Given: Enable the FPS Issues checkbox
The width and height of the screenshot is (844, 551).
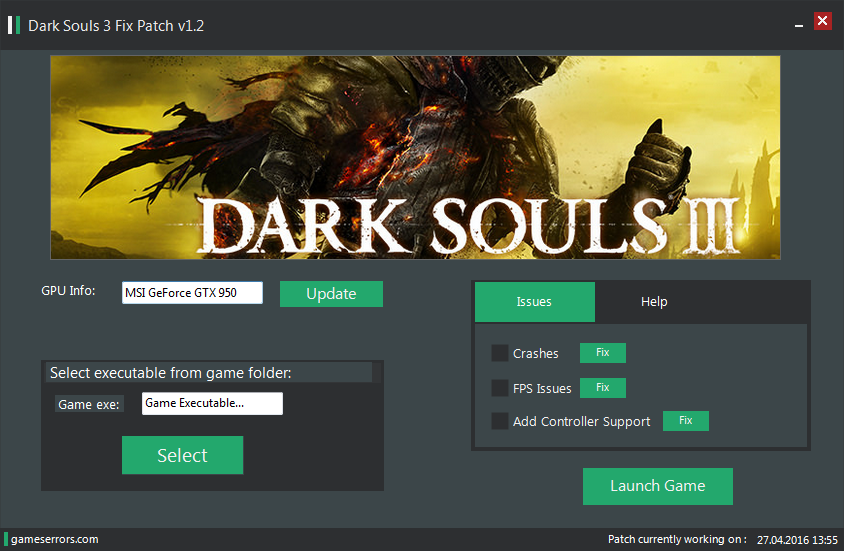Looking at the screenshot, I should (x=500, y=388).
